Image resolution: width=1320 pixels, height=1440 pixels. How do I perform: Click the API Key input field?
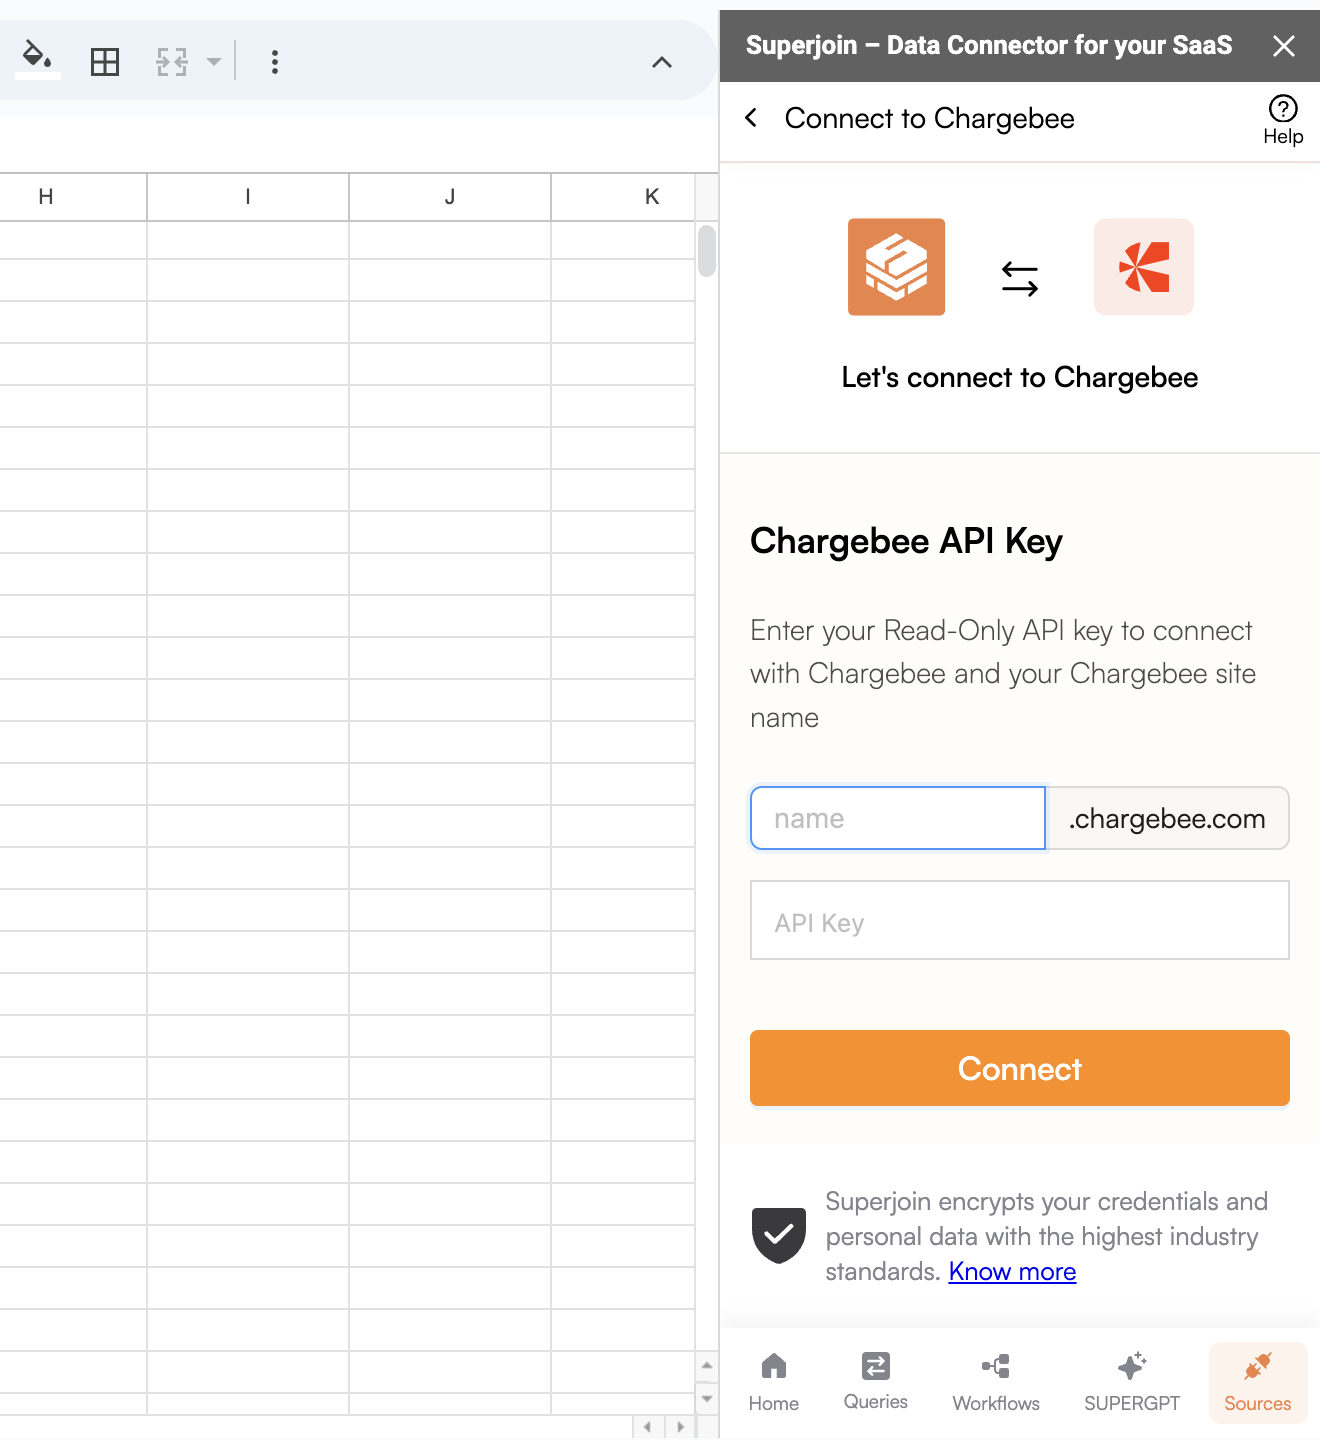(1020, 920)
